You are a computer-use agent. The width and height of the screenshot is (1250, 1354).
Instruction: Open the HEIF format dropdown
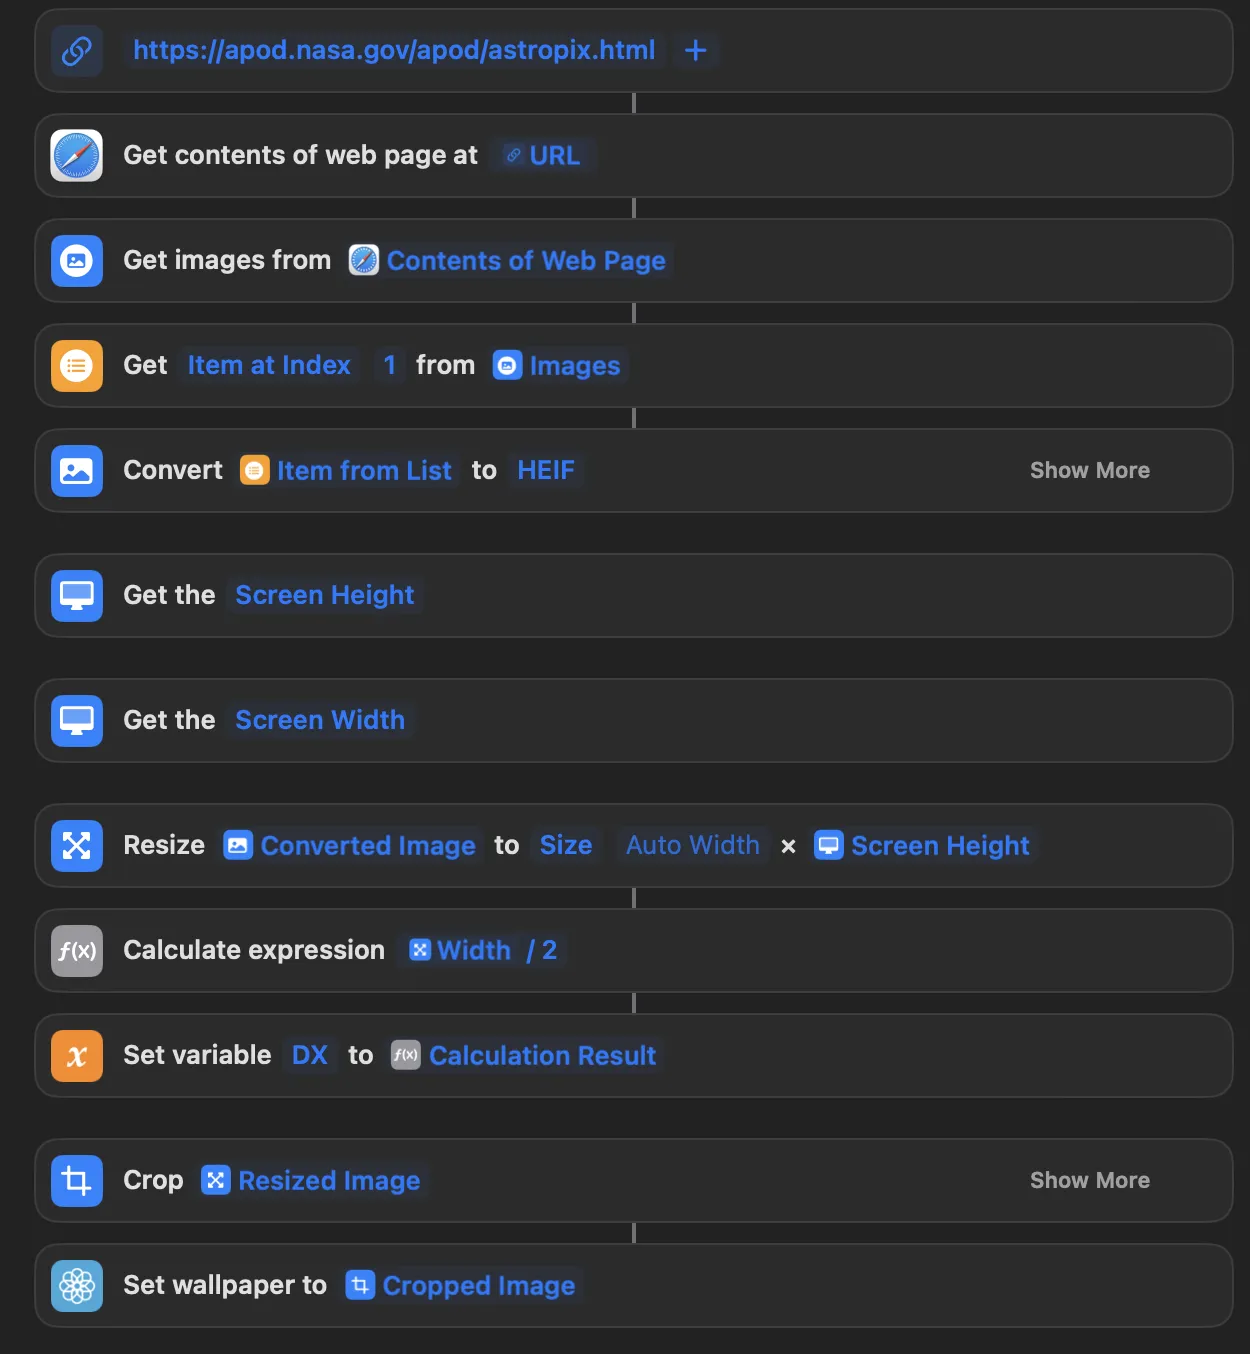[546, 471]
